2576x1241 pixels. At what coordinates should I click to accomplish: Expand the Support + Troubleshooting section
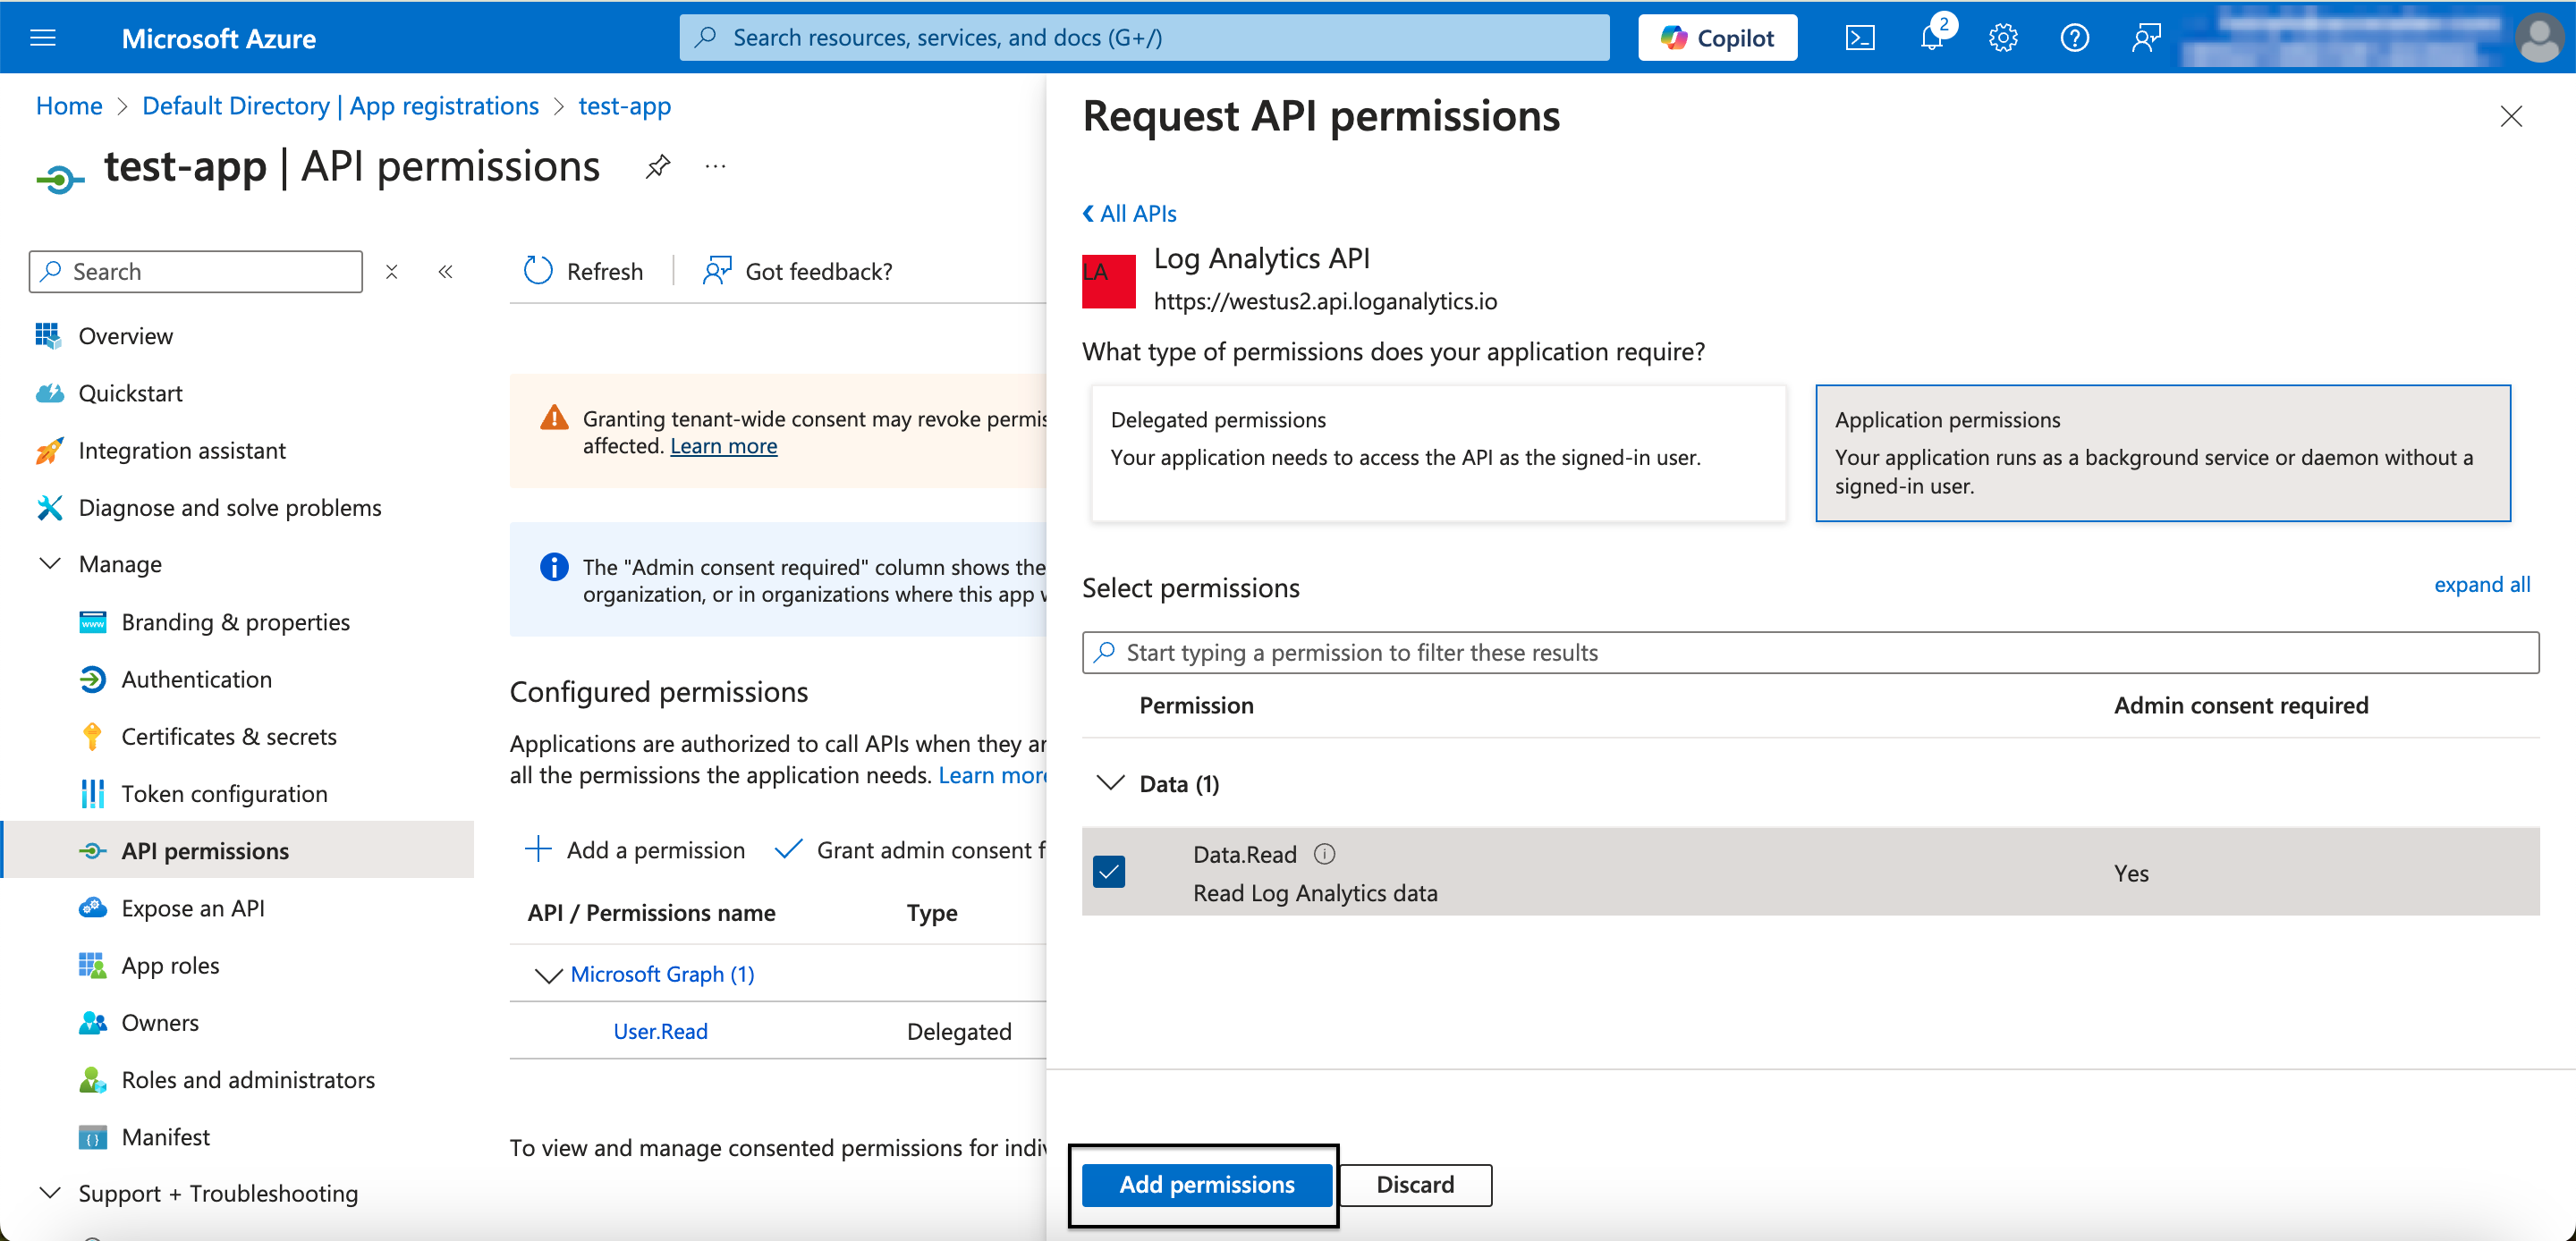(x=49, y=1194)
